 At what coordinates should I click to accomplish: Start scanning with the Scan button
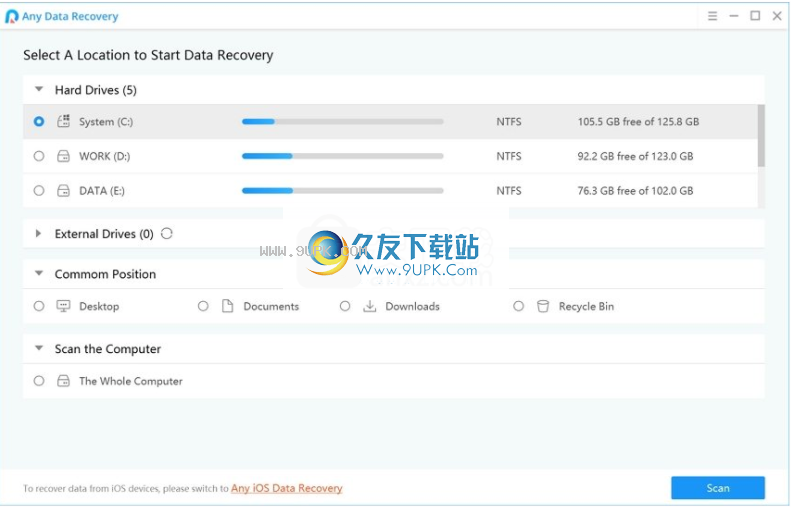(x=718, y=488)
